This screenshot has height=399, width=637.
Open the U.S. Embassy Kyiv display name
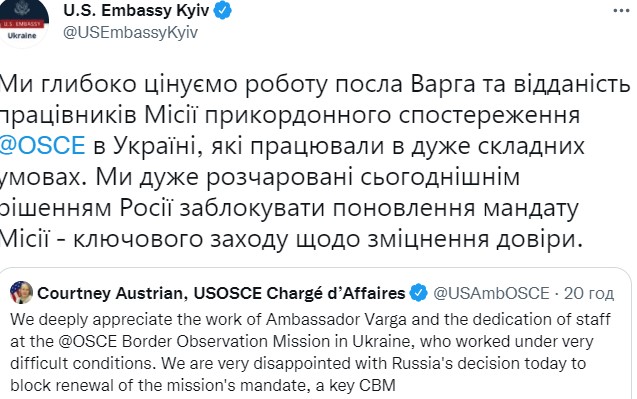[x=136, y=11]
